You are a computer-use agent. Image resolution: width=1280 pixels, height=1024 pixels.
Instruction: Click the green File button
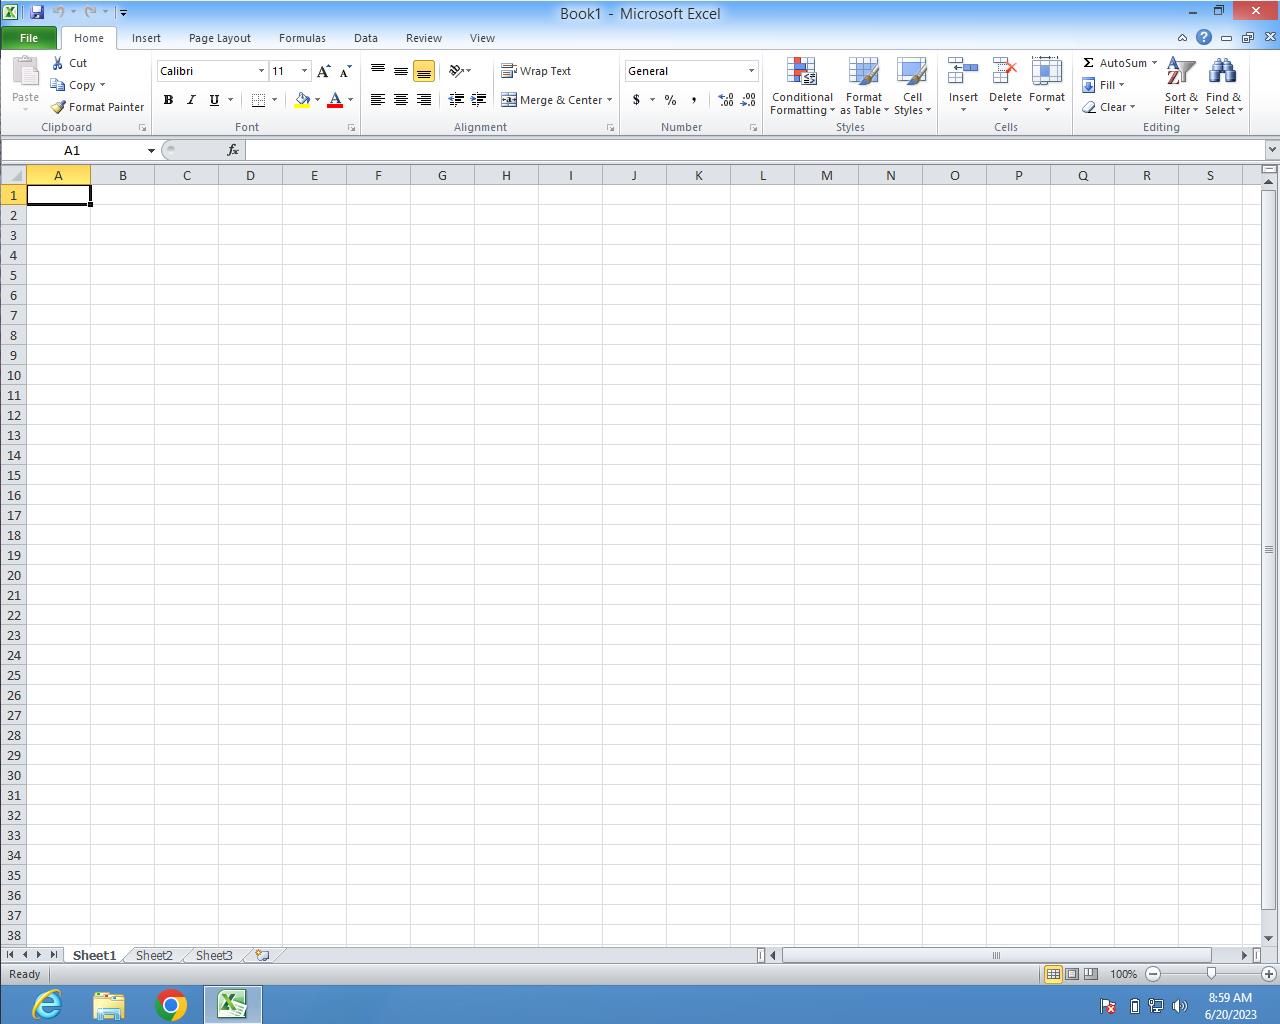[x=29, y=38]
